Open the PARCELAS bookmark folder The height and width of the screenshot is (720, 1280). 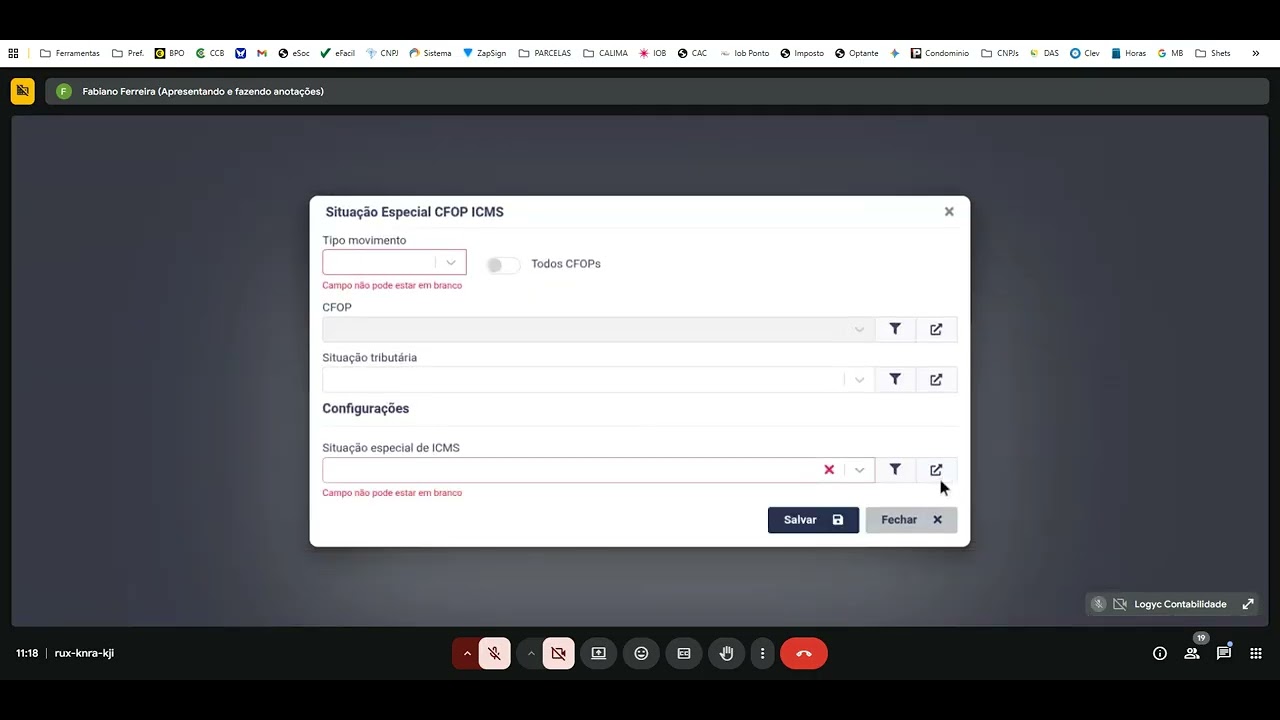coord(545,53)
